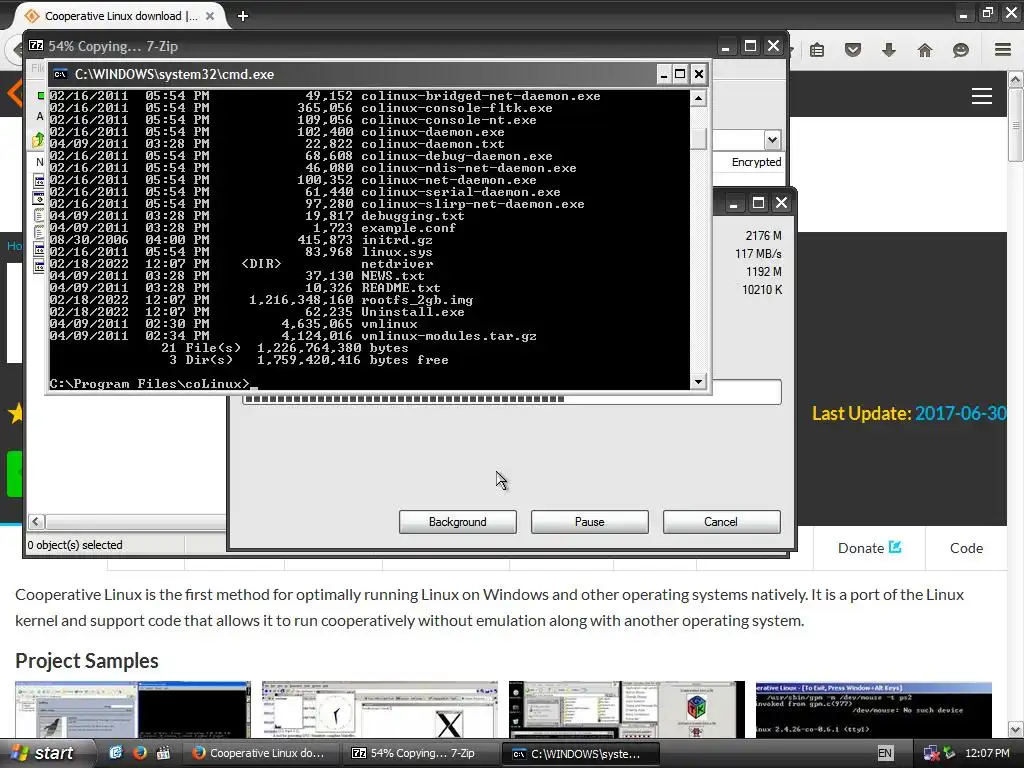Switch to the C:\WINDOWS\syste... taskbar item

coord(581,753)
